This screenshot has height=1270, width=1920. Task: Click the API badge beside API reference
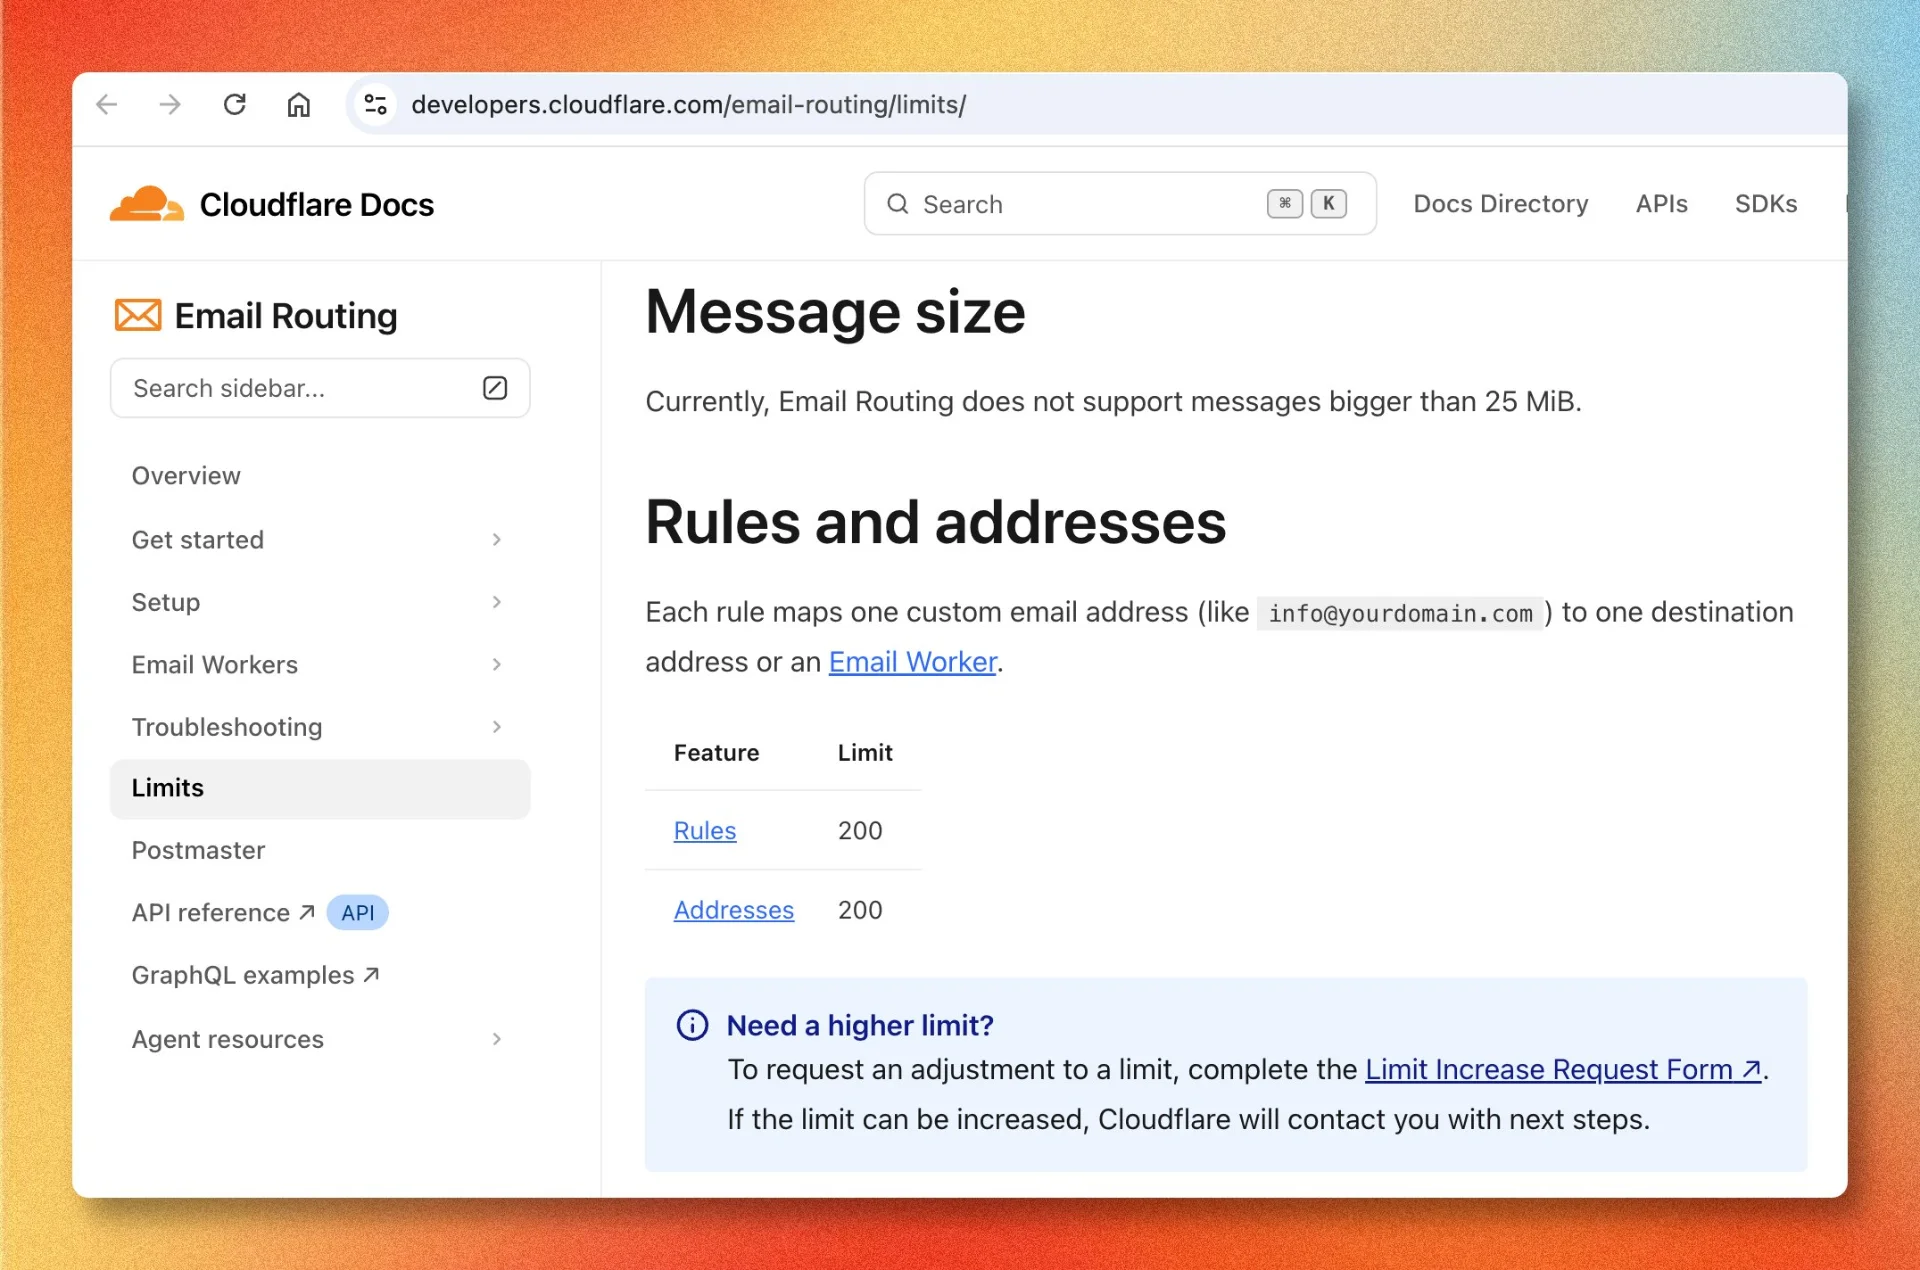(x=358, y=913)
